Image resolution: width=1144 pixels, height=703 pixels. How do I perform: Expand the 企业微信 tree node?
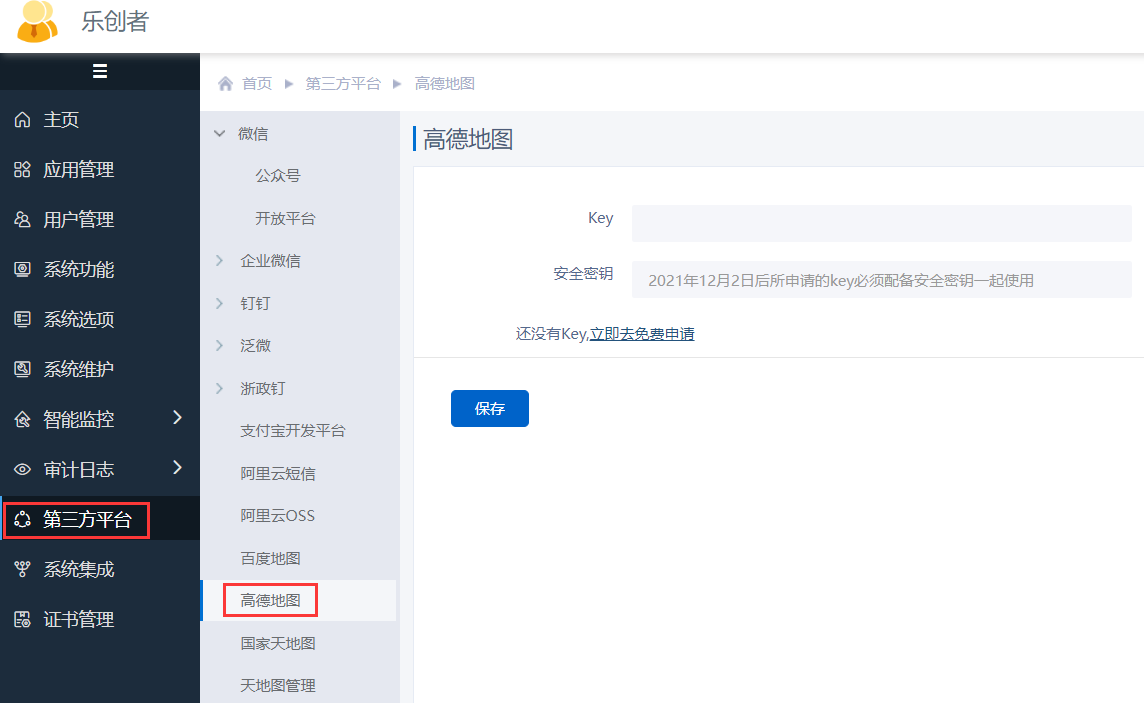220,261
